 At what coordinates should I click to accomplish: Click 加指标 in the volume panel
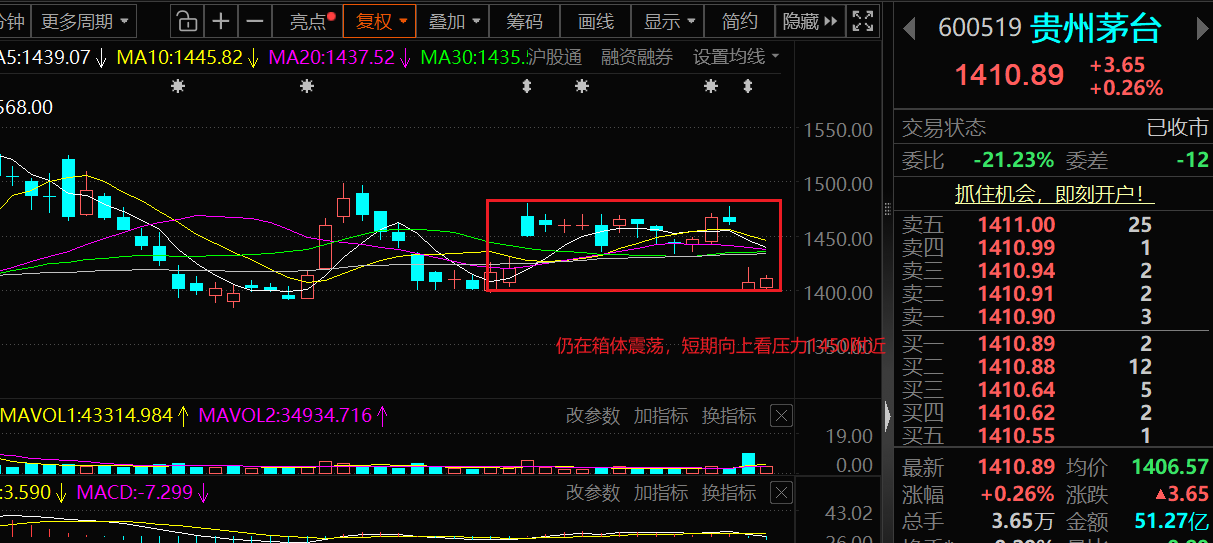coord(661,416)
